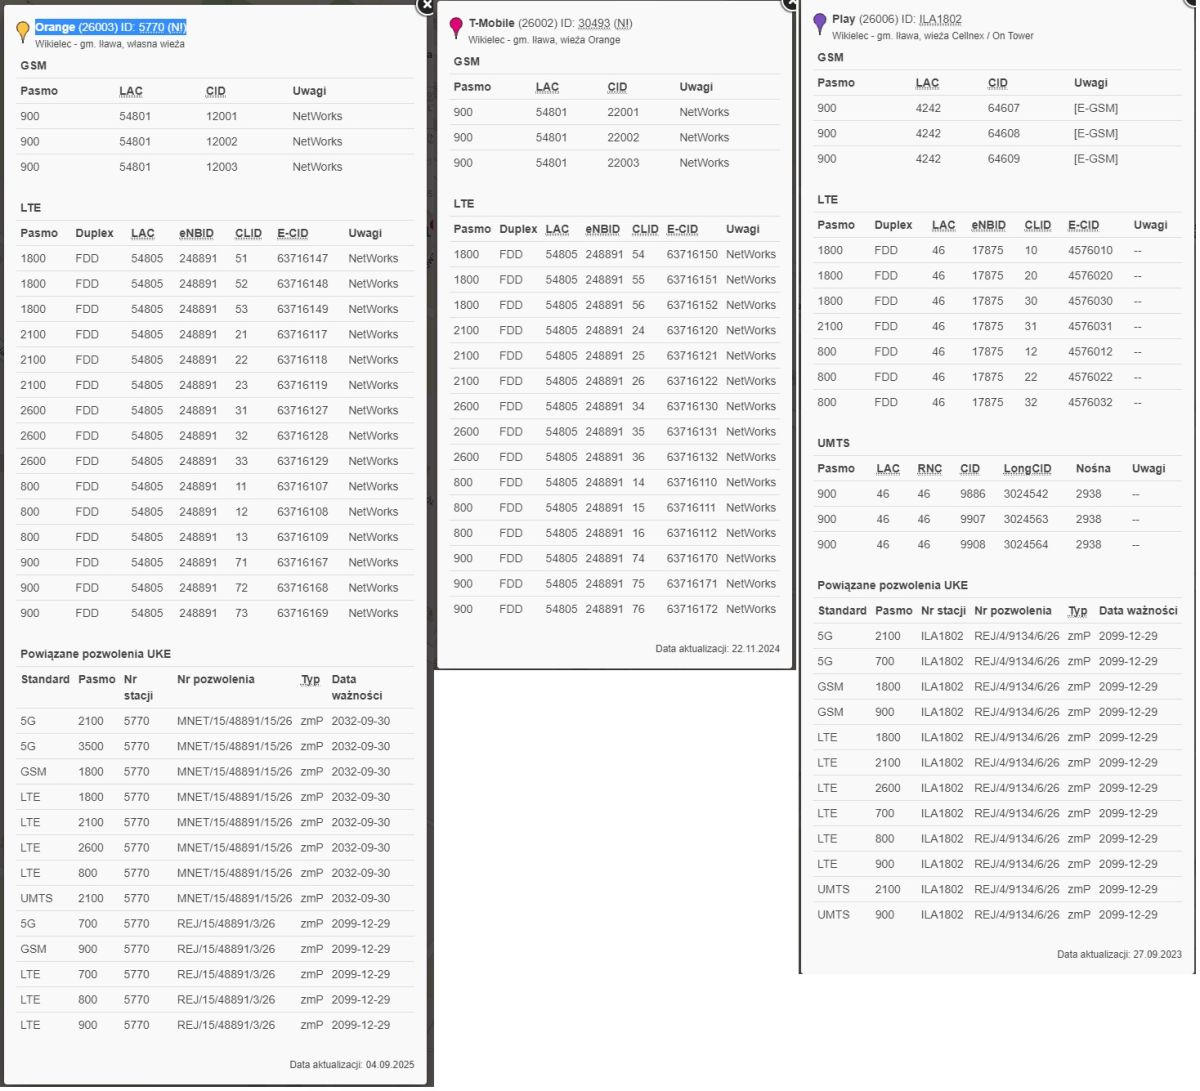This screenshot has height=1091, width=1200.
Task: Click the purple Play map pin icon
Action: (820, 23)
